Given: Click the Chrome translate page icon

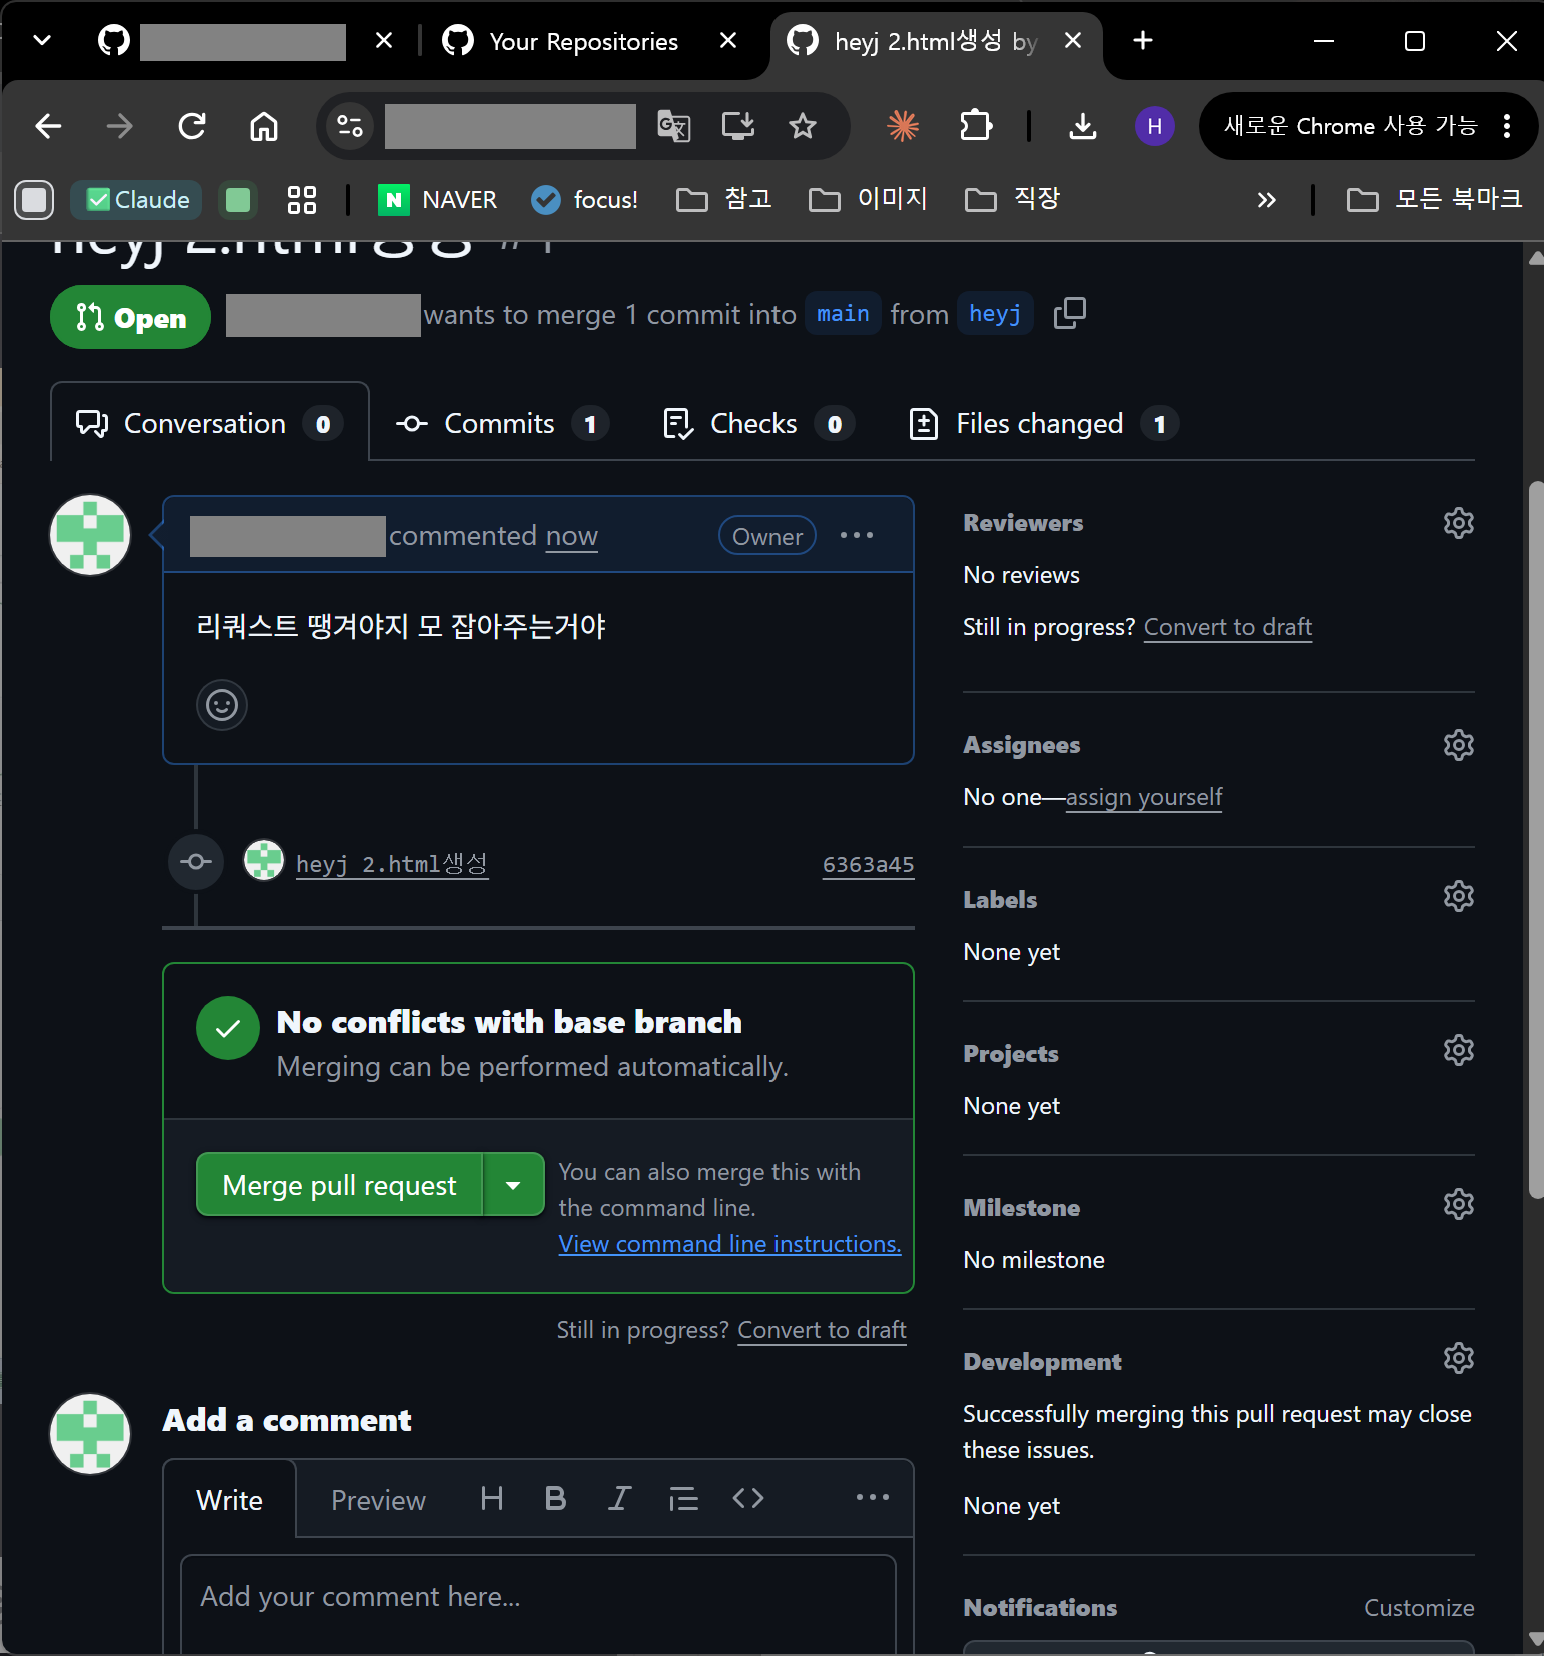Looking at the screenshot, I should coord(673,126).
